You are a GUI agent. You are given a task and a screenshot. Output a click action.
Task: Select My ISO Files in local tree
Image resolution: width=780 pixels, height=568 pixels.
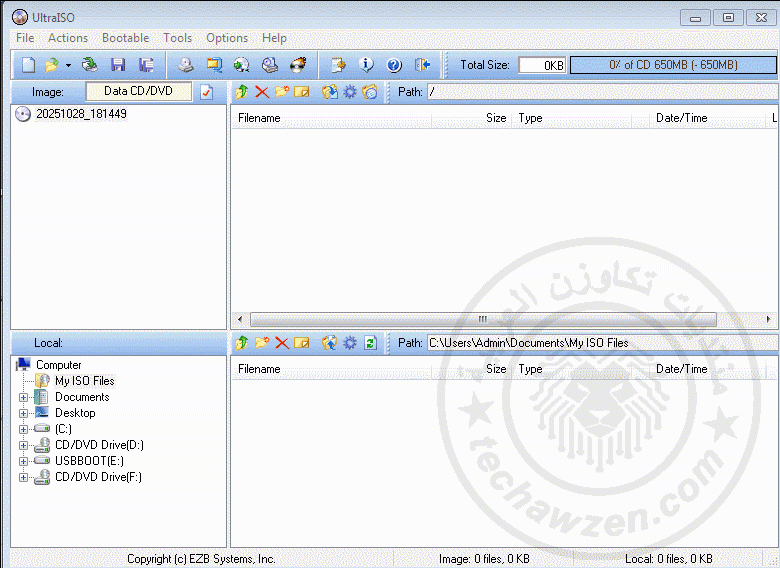85,381
